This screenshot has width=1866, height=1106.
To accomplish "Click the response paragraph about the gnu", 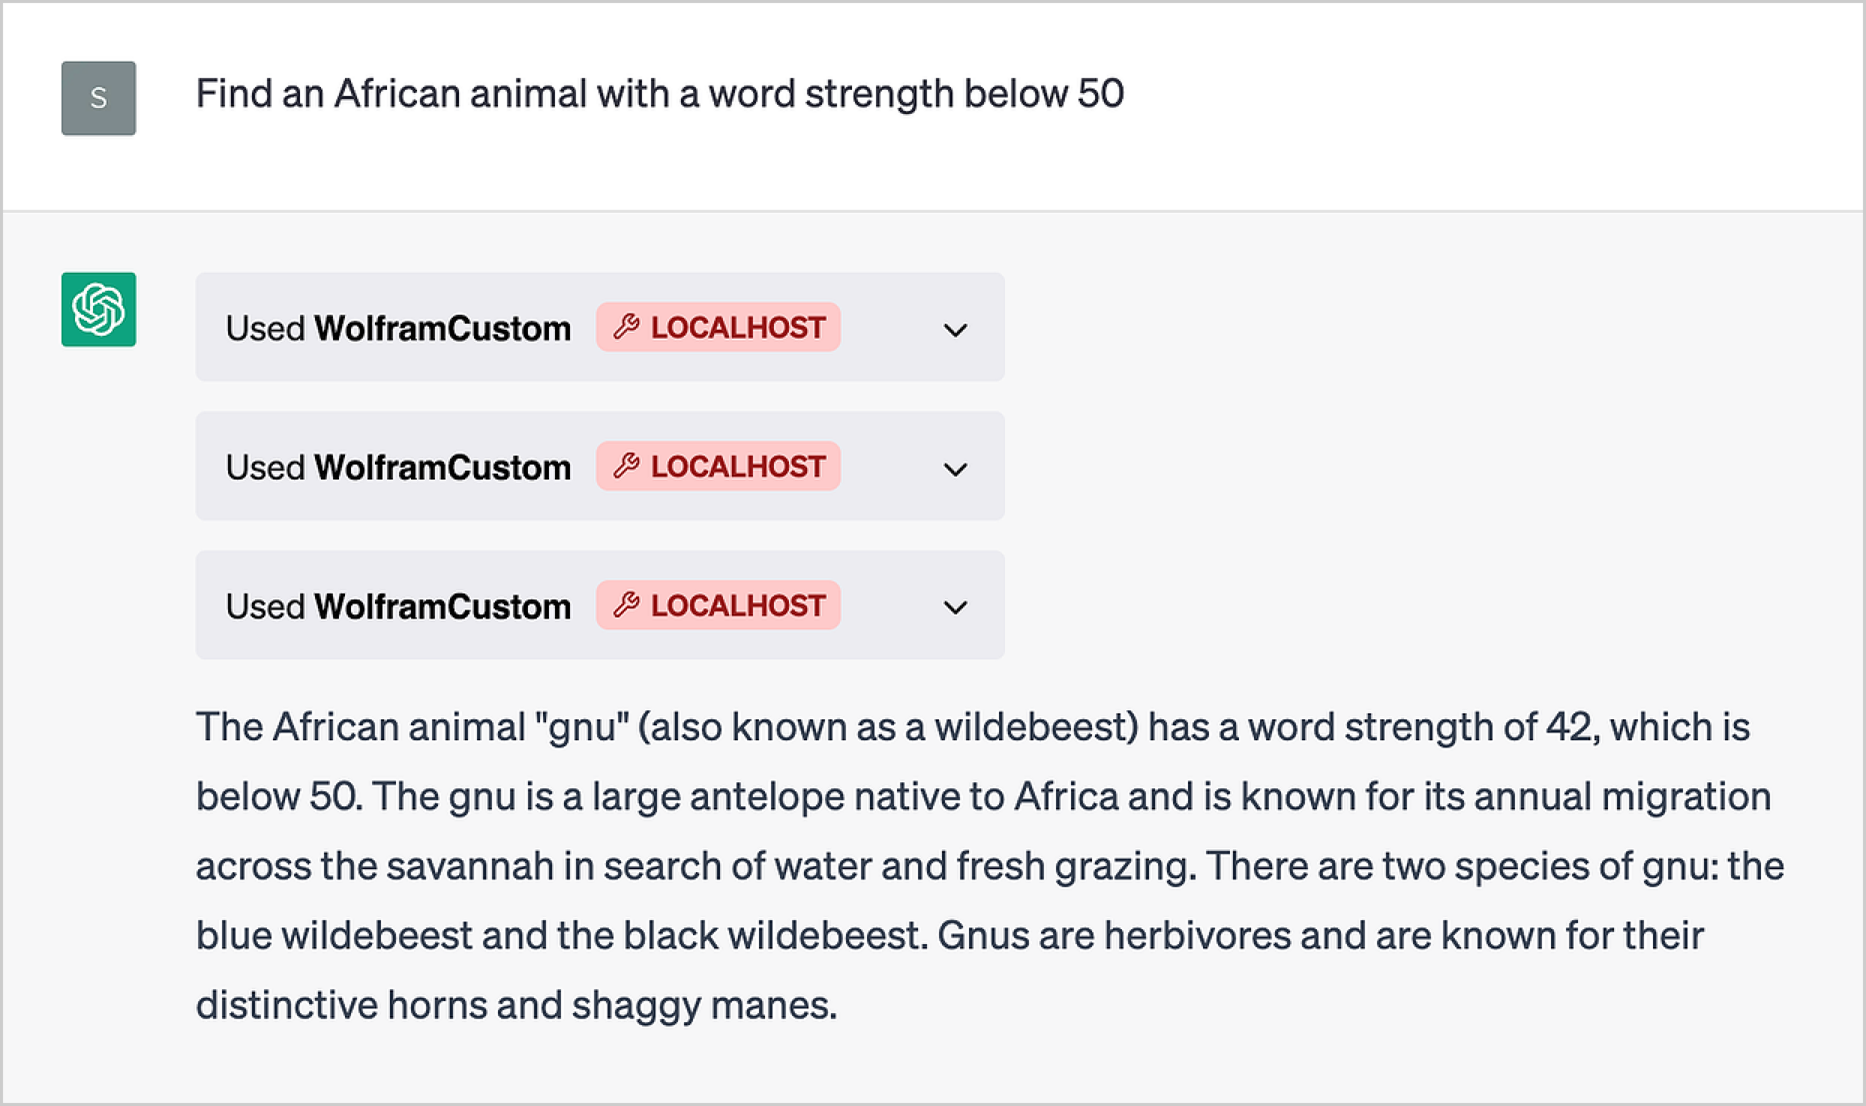I will point(990,866).
